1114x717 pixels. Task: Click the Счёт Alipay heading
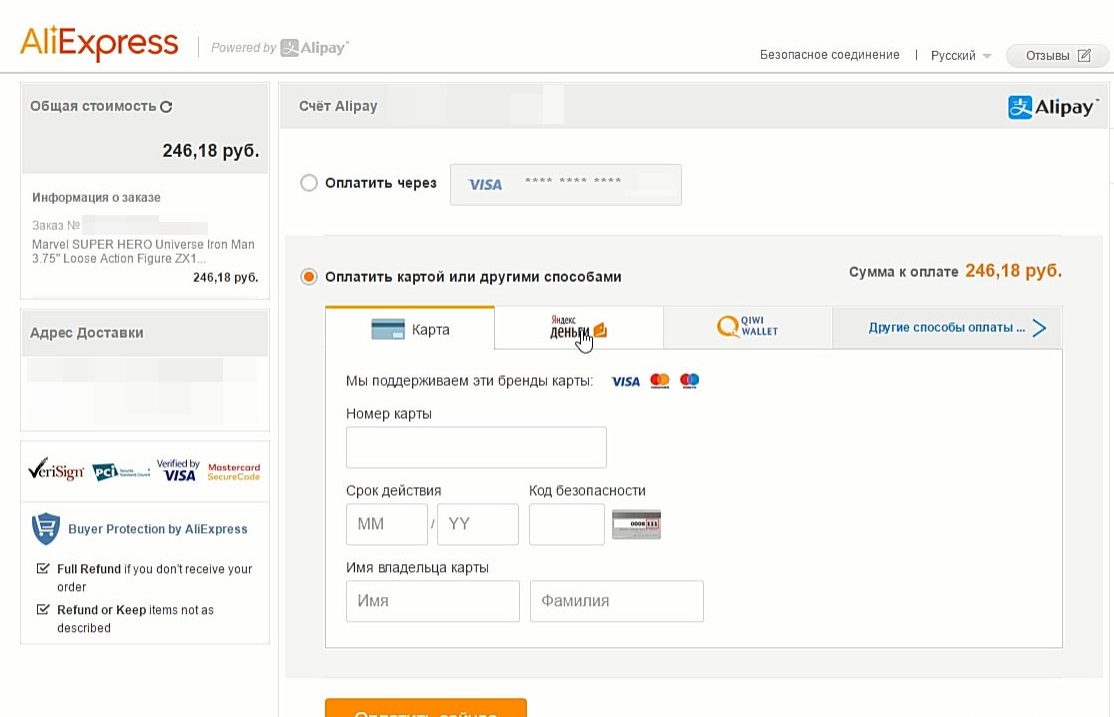(338, 106)
